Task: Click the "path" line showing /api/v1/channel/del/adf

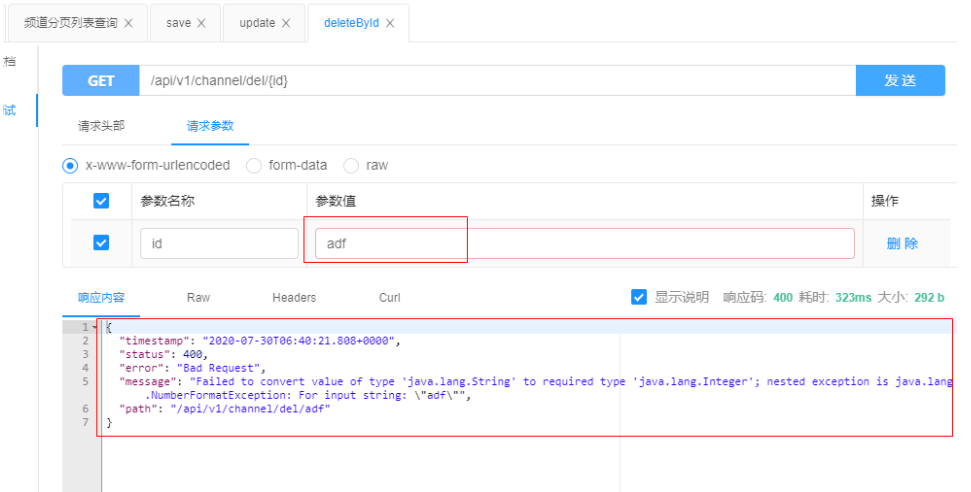Action: [x=225, y=409]
